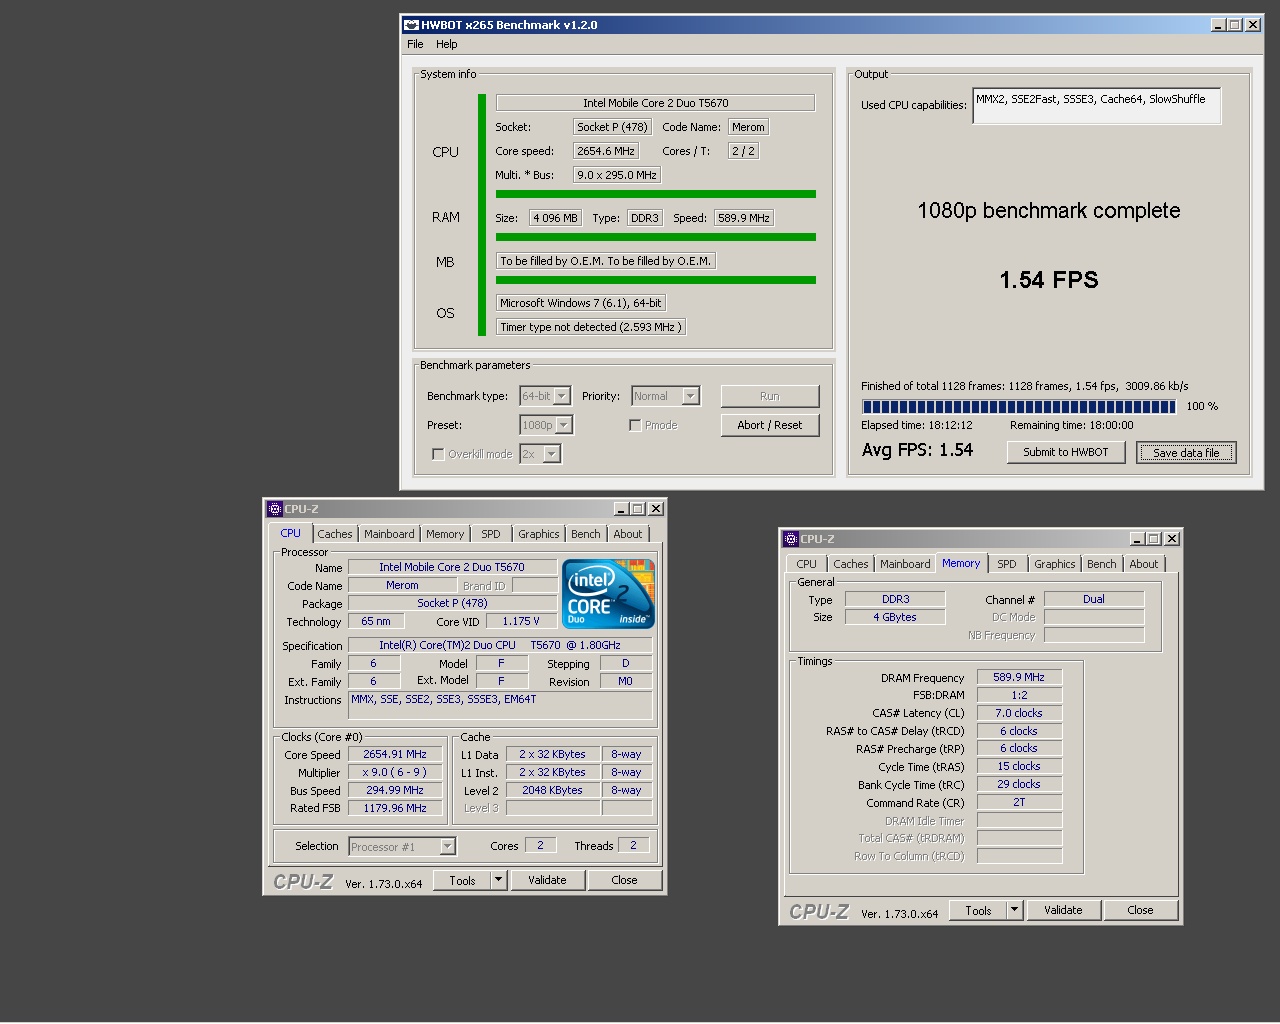Open Bench tab in left CPU-Z
This screenshot has width=1280, height=1024.
point(586,534)
